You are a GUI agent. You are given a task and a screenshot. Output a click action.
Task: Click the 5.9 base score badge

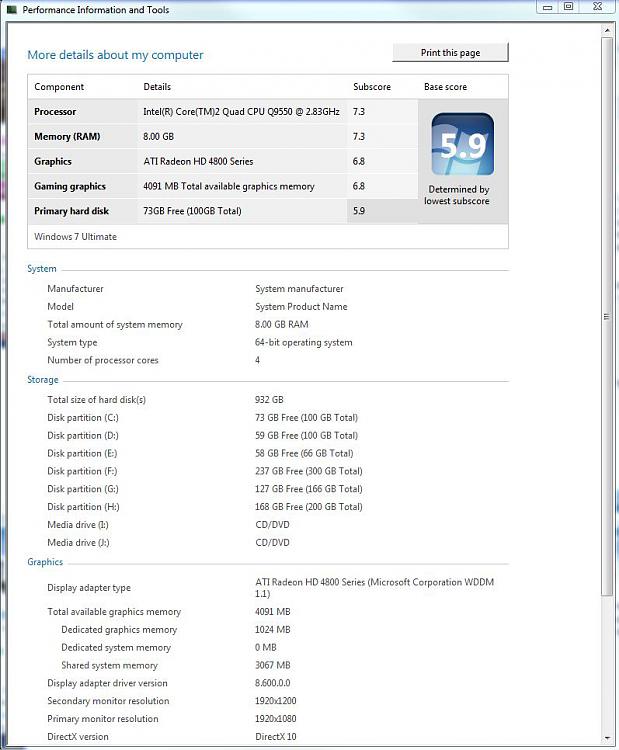click(463, 144)
